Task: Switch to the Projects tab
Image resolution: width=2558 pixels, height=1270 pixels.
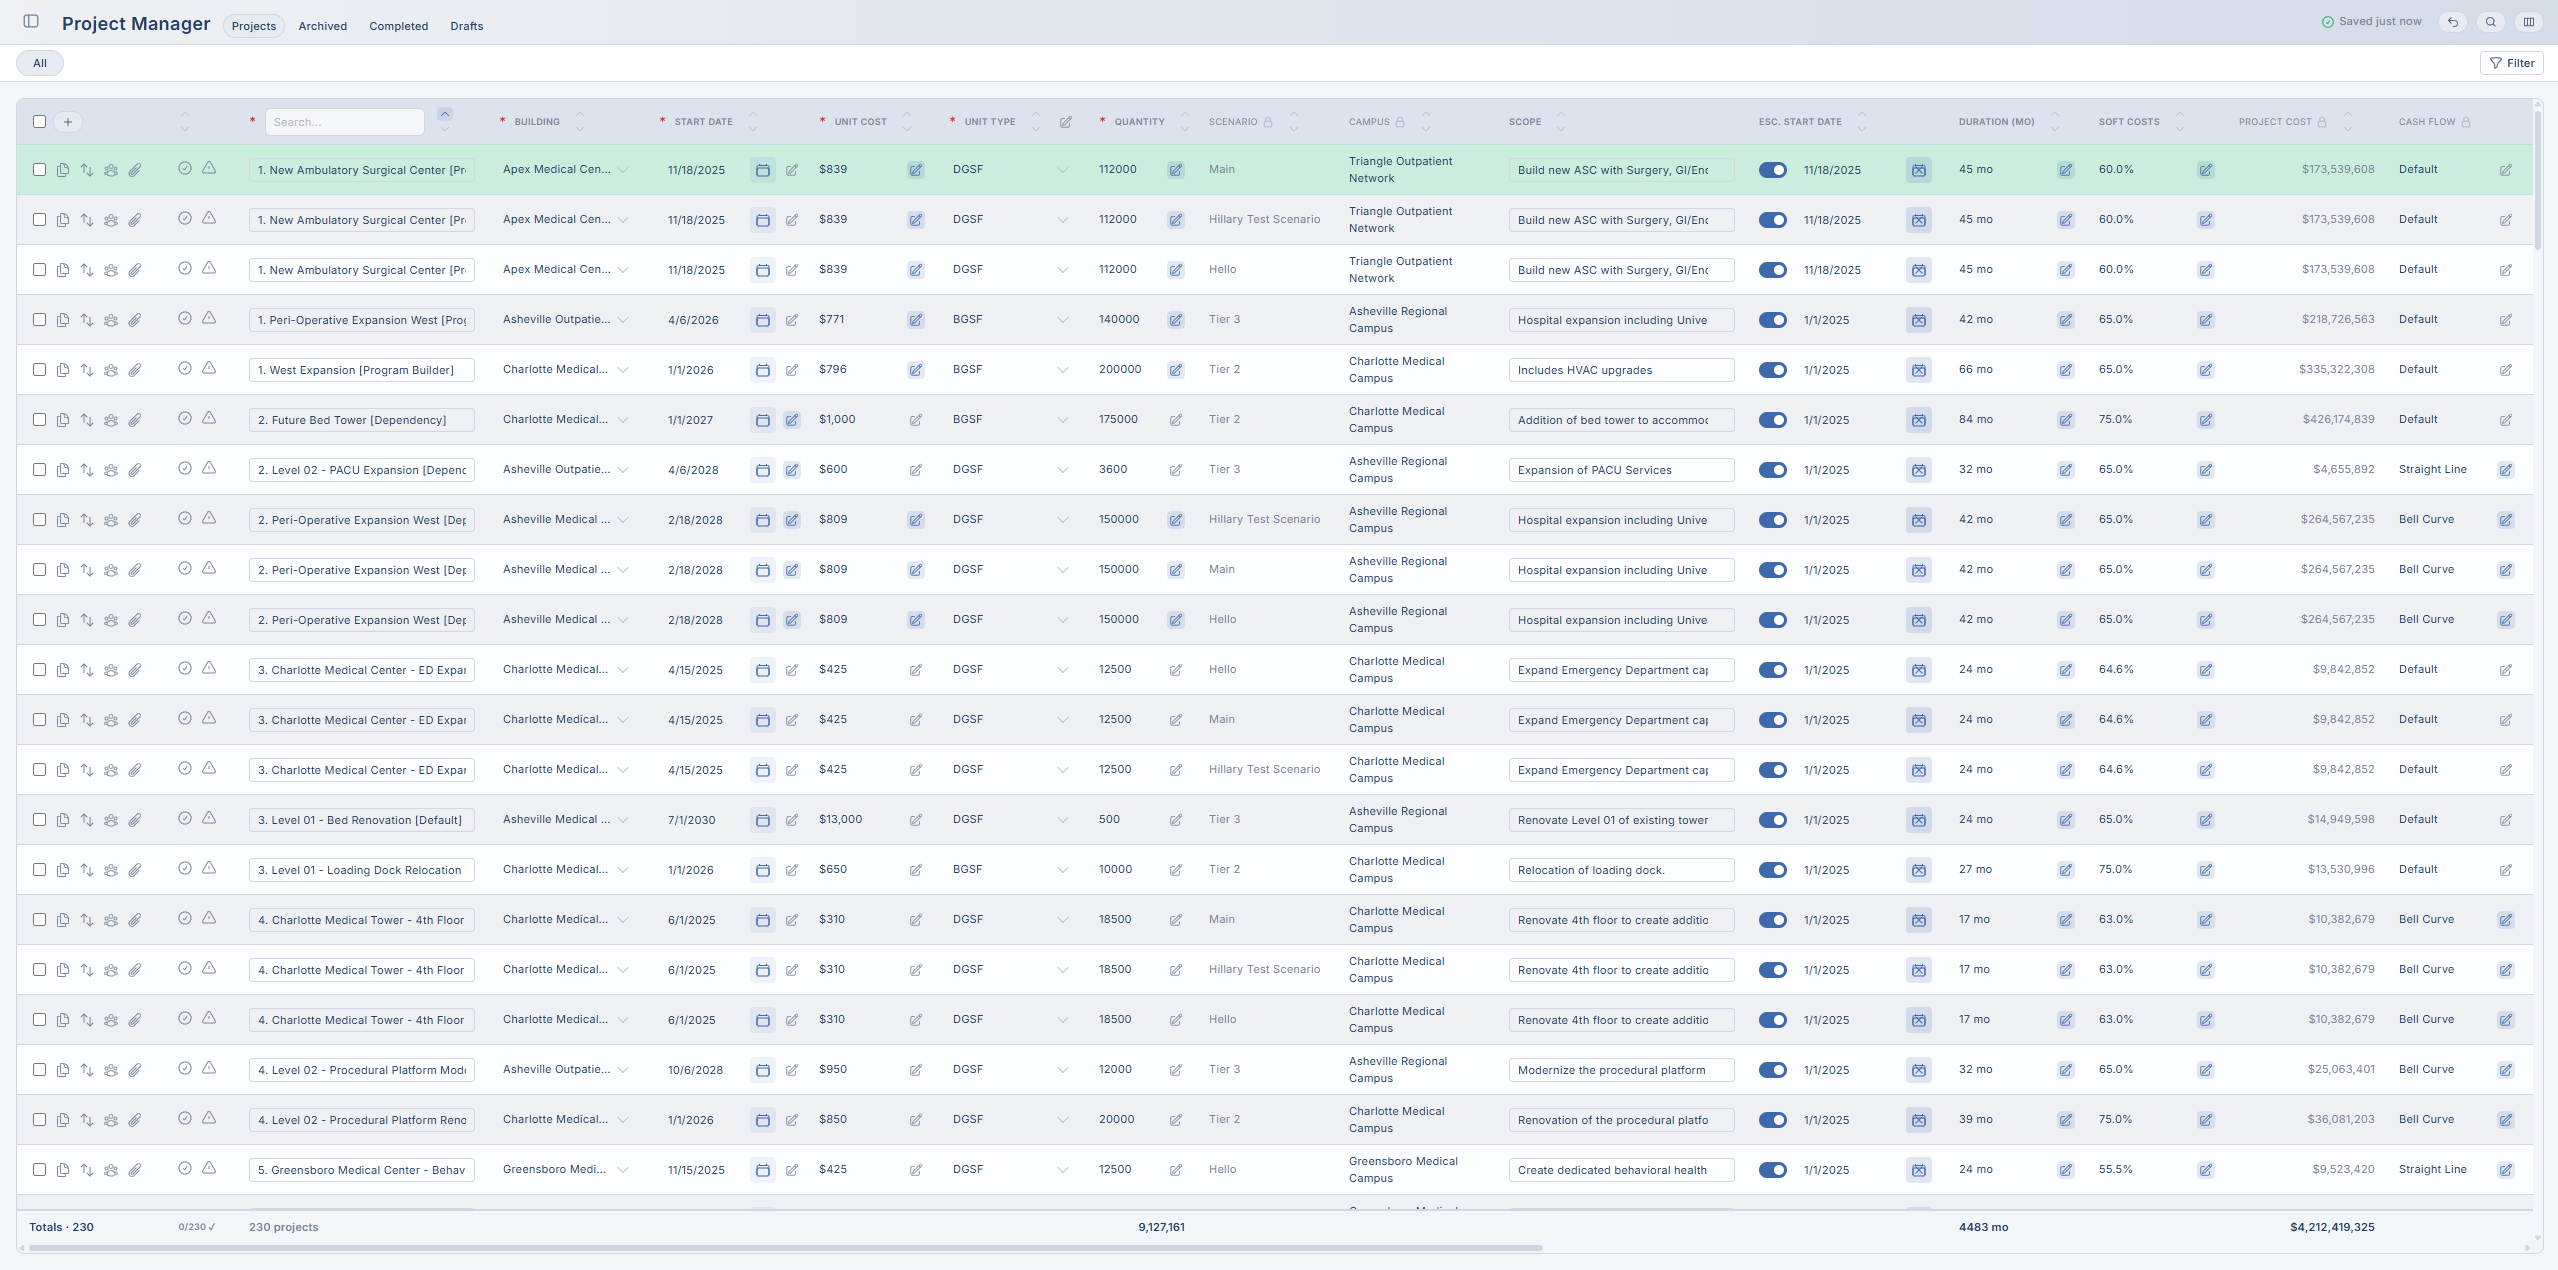Action: tap(253, 26)
